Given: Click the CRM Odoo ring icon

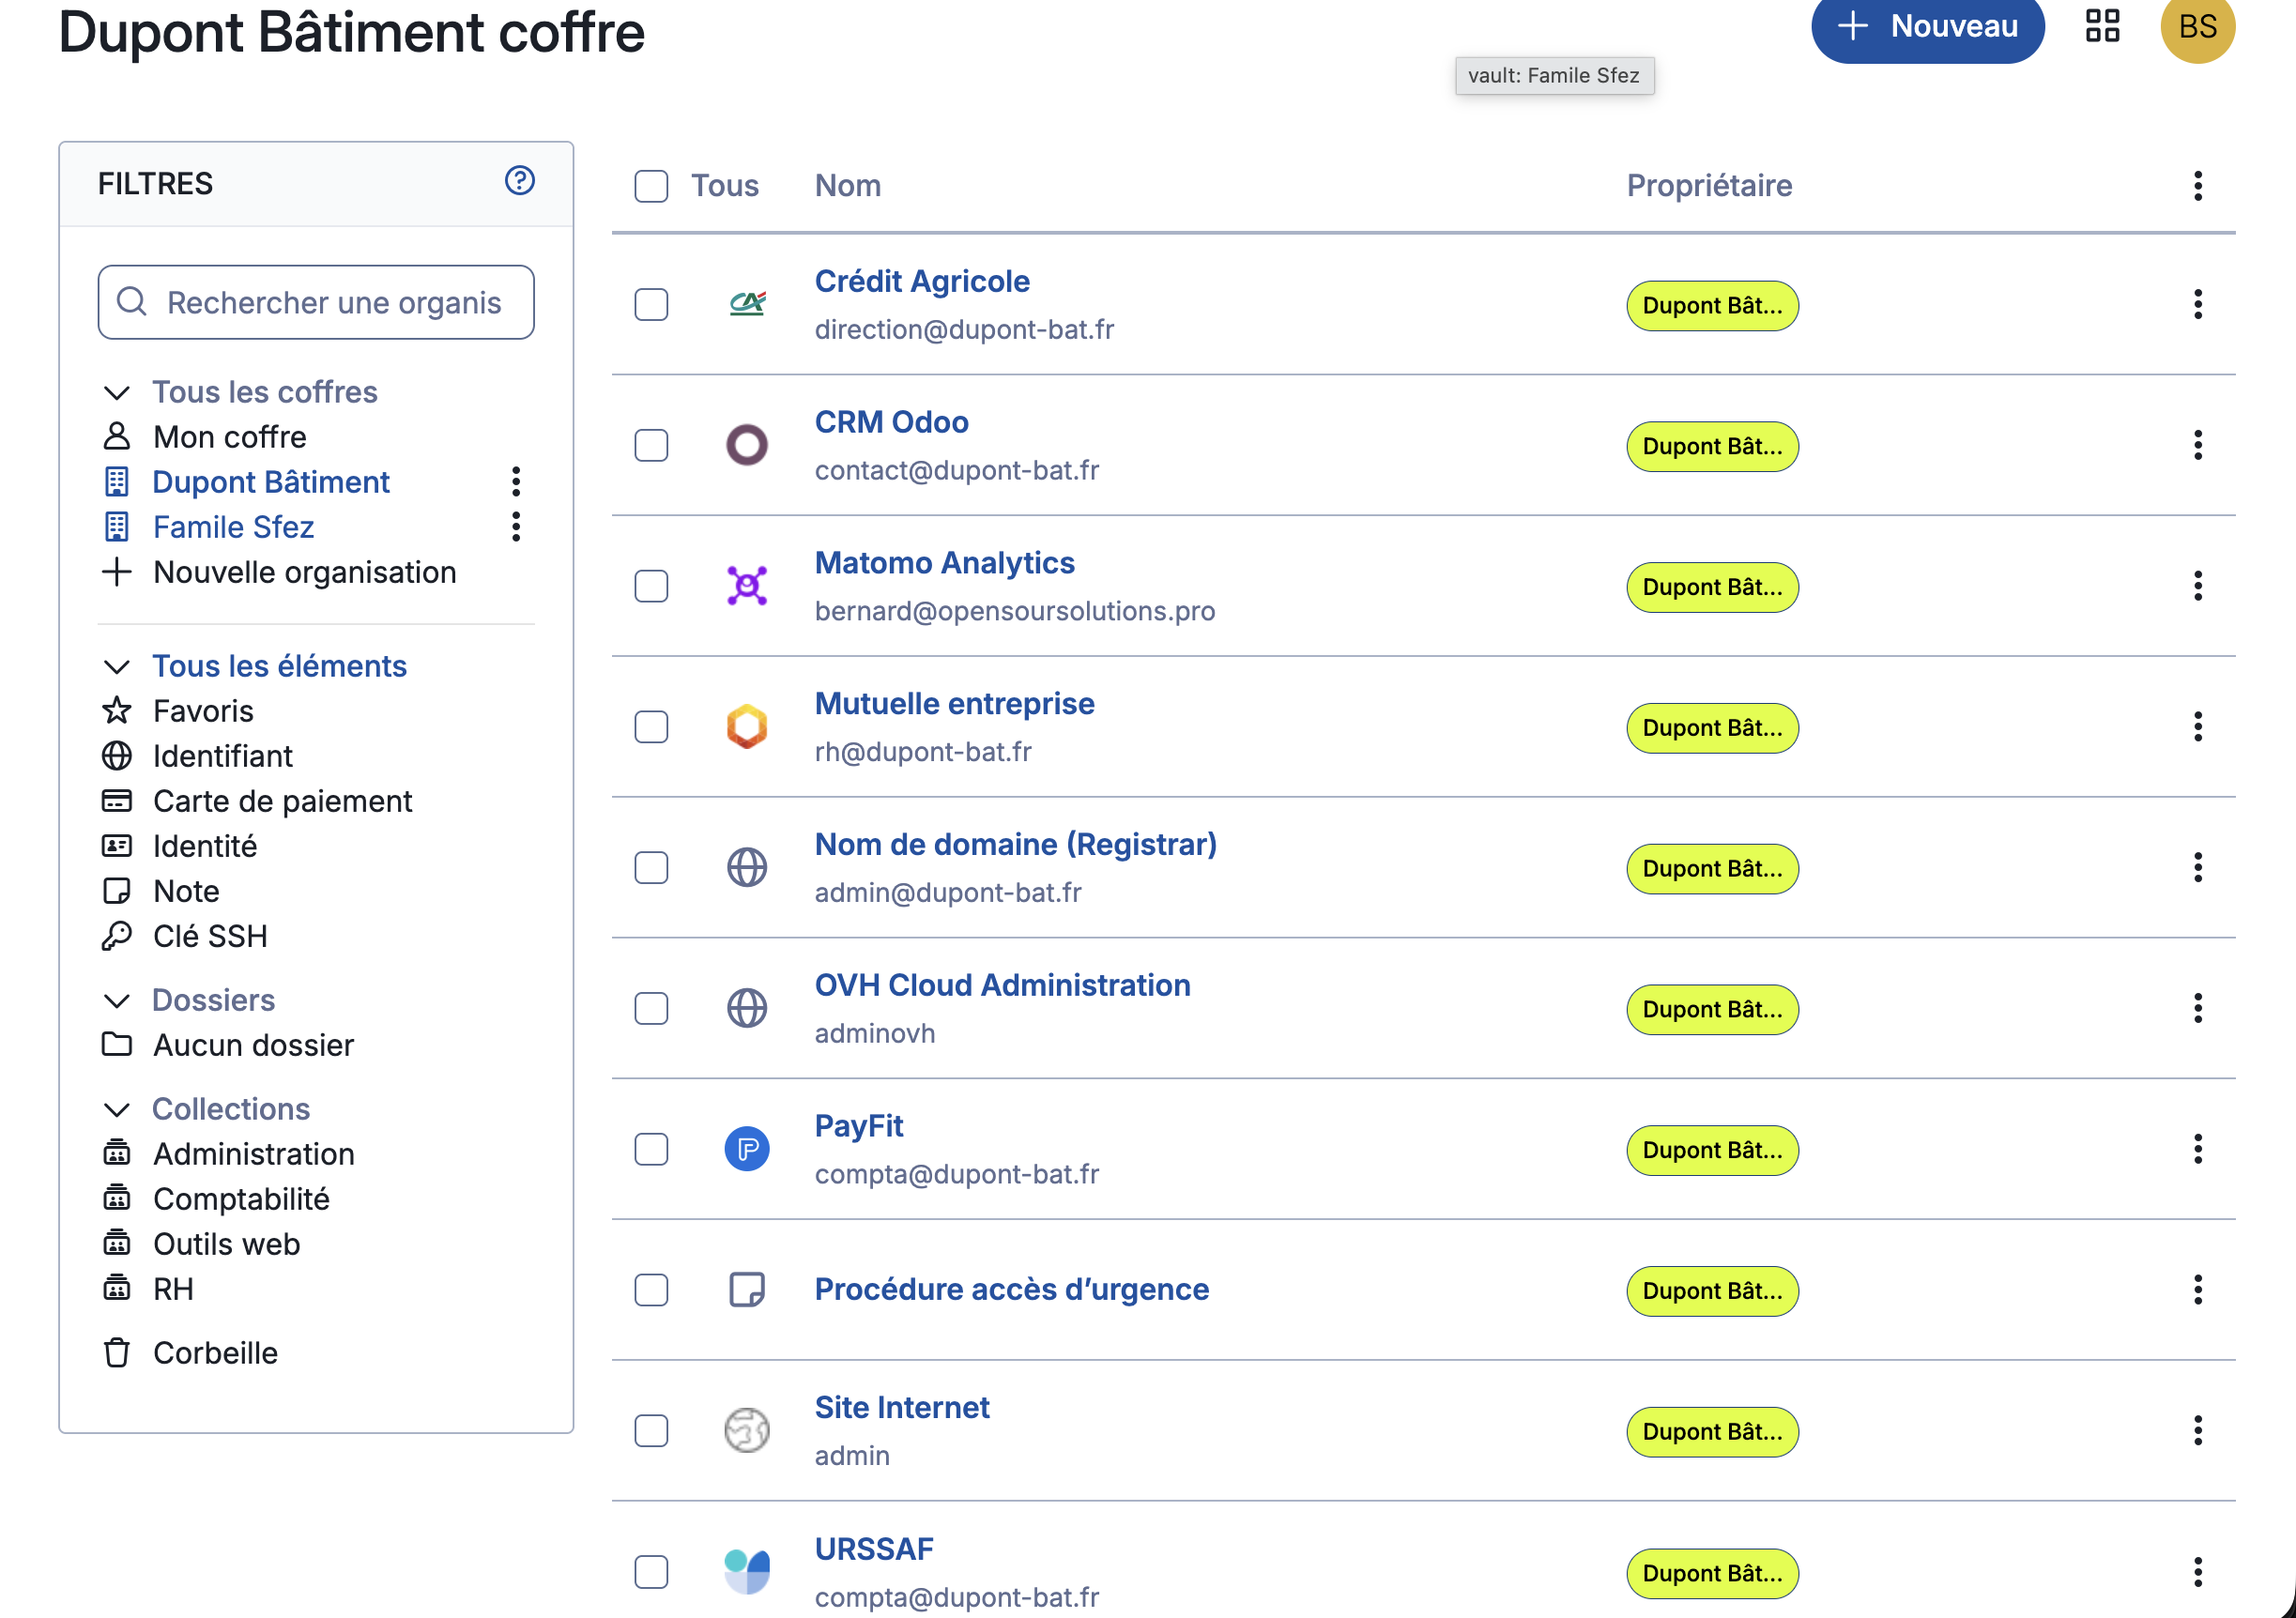Looking at the screenshot, I should (747, 445).
